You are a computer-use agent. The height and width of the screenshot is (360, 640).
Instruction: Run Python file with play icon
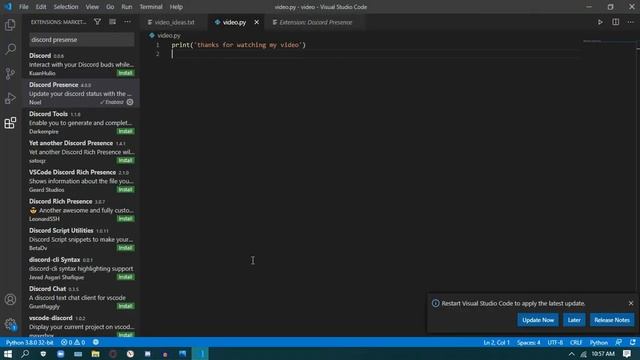tap(600, 22)
